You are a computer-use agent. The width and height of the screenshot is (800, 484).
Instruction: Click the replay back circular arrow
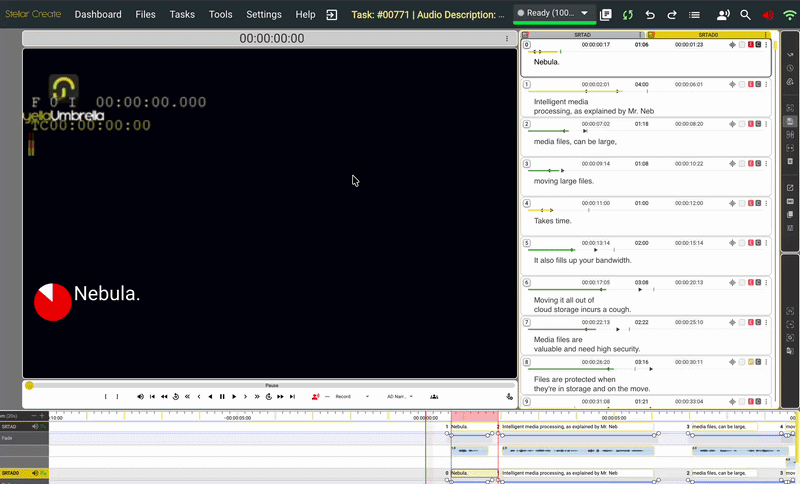point(176,396)
